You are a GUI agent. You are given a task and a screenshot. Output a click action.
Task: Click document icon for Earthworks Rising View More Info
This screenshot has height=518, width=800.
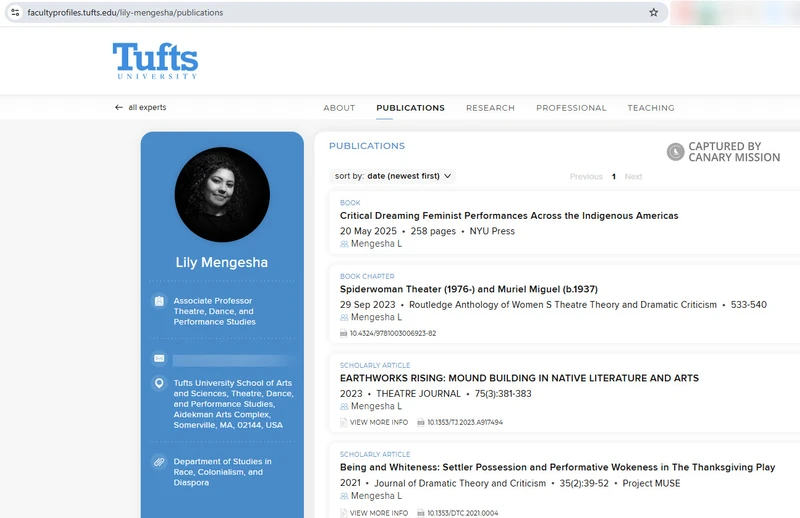343,422
